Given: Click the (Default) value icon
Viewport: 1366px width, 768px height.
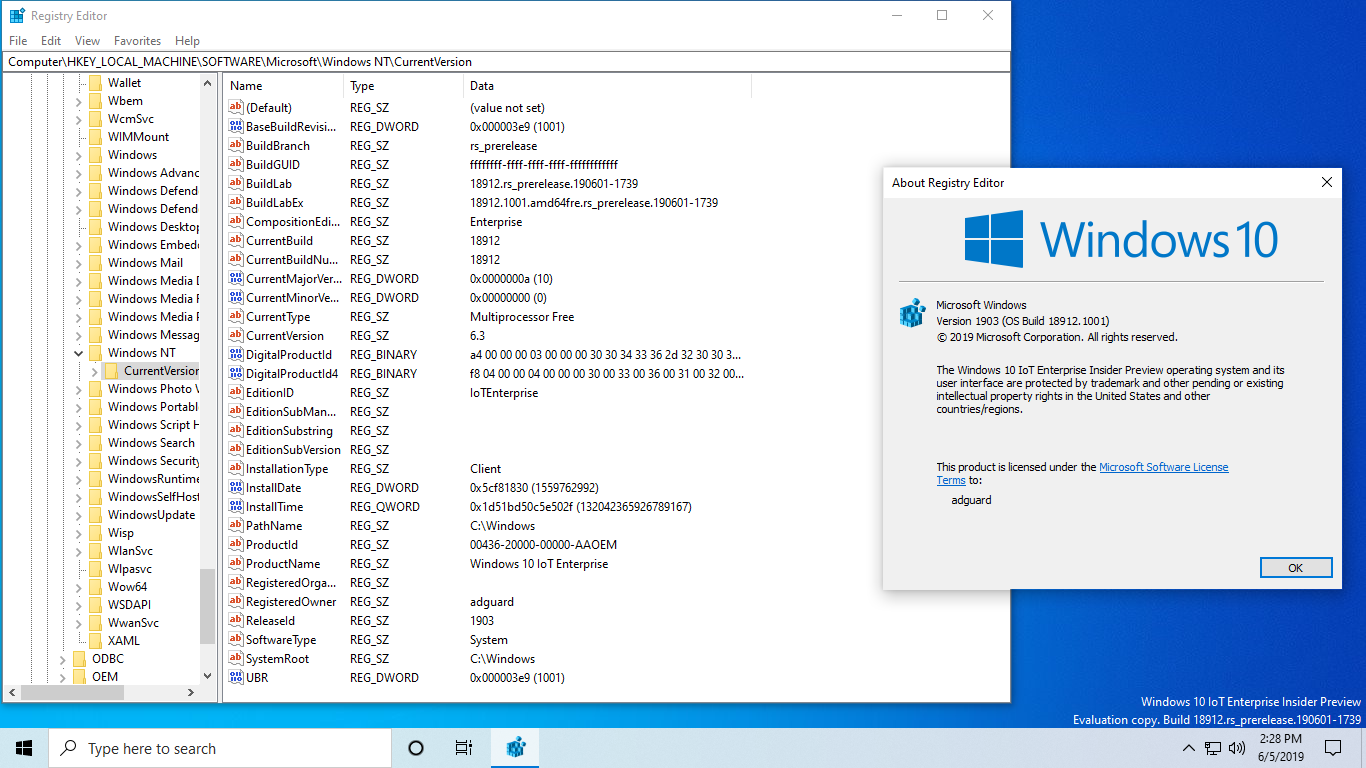Looking at the screenshot, I should [x=236, y=108].
